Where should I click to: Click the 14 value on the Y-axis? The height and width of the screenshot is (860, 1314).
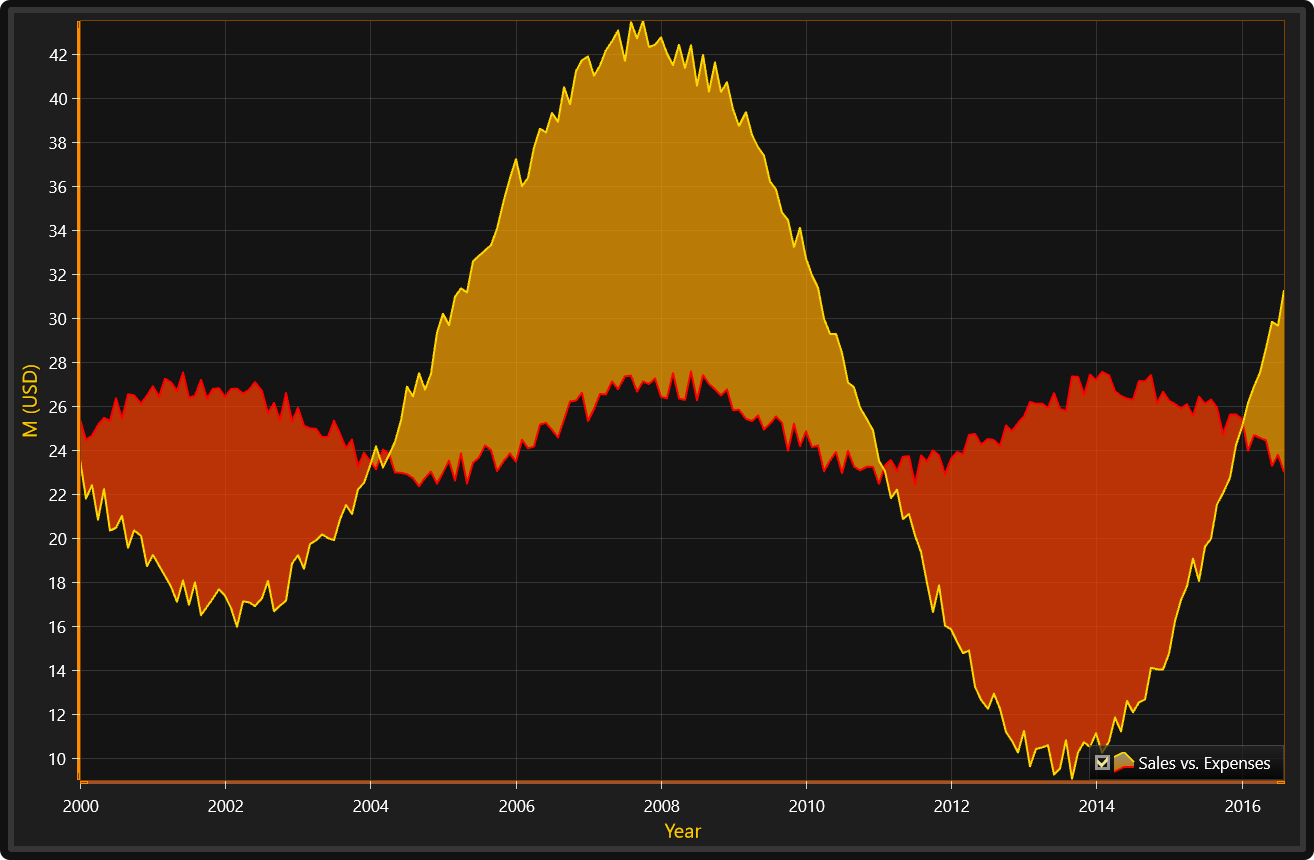[x=58, y=671]
